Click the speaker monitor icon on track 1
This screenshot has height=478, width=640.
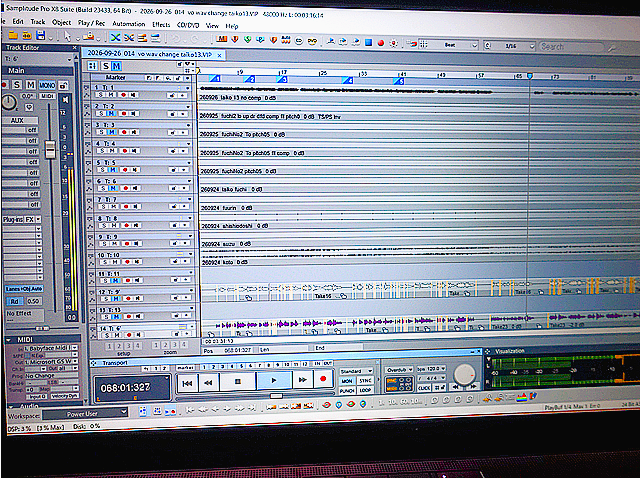133,95
